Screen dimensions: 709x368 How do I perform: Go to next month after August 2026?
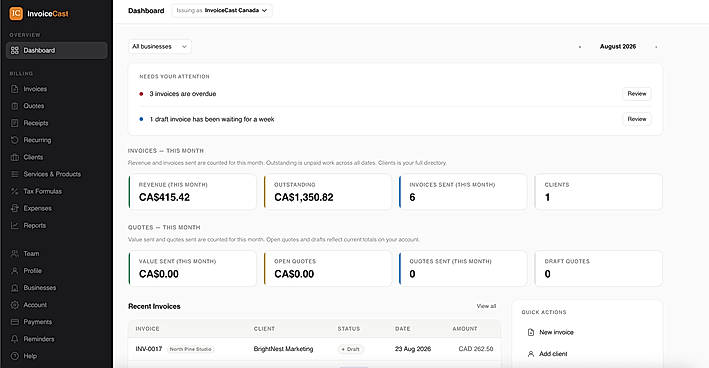656,47
